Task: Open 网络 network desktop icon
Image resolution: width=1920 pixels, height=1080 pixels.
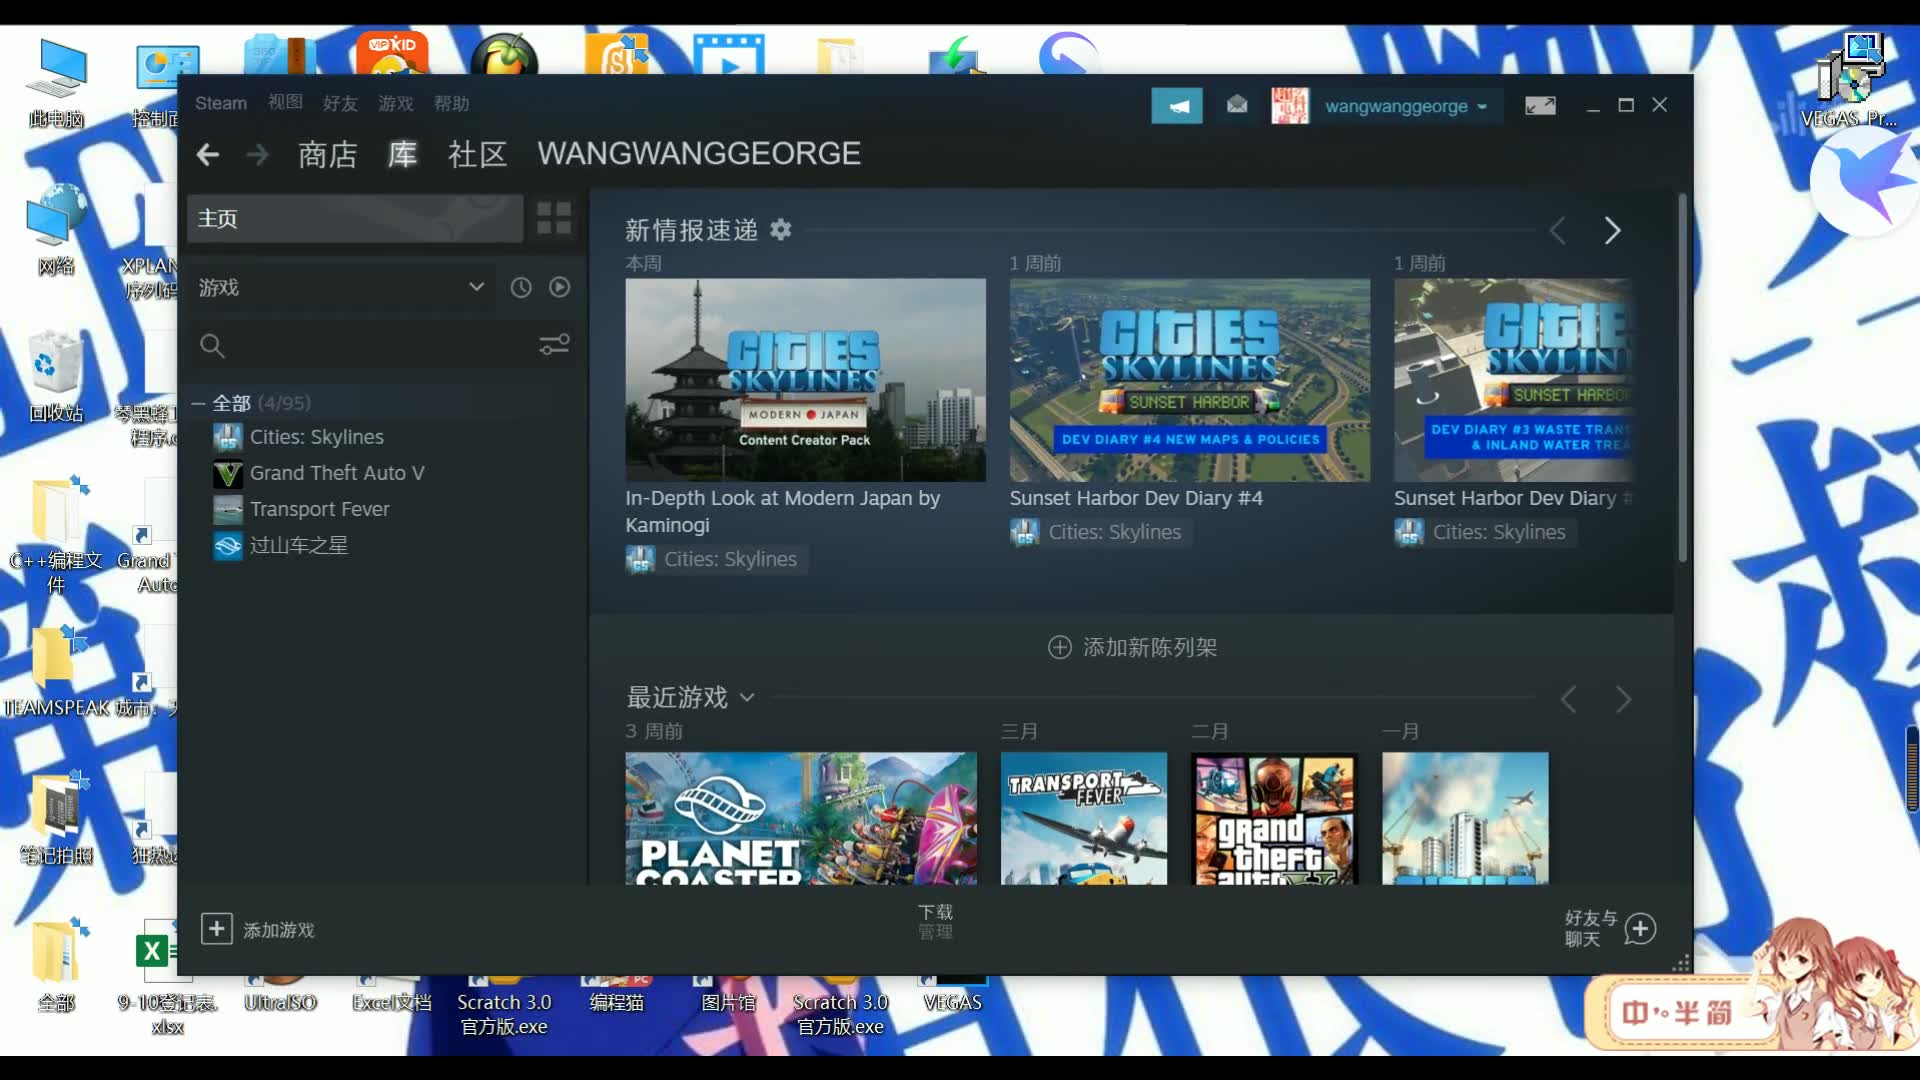Action: coord(56,231)
